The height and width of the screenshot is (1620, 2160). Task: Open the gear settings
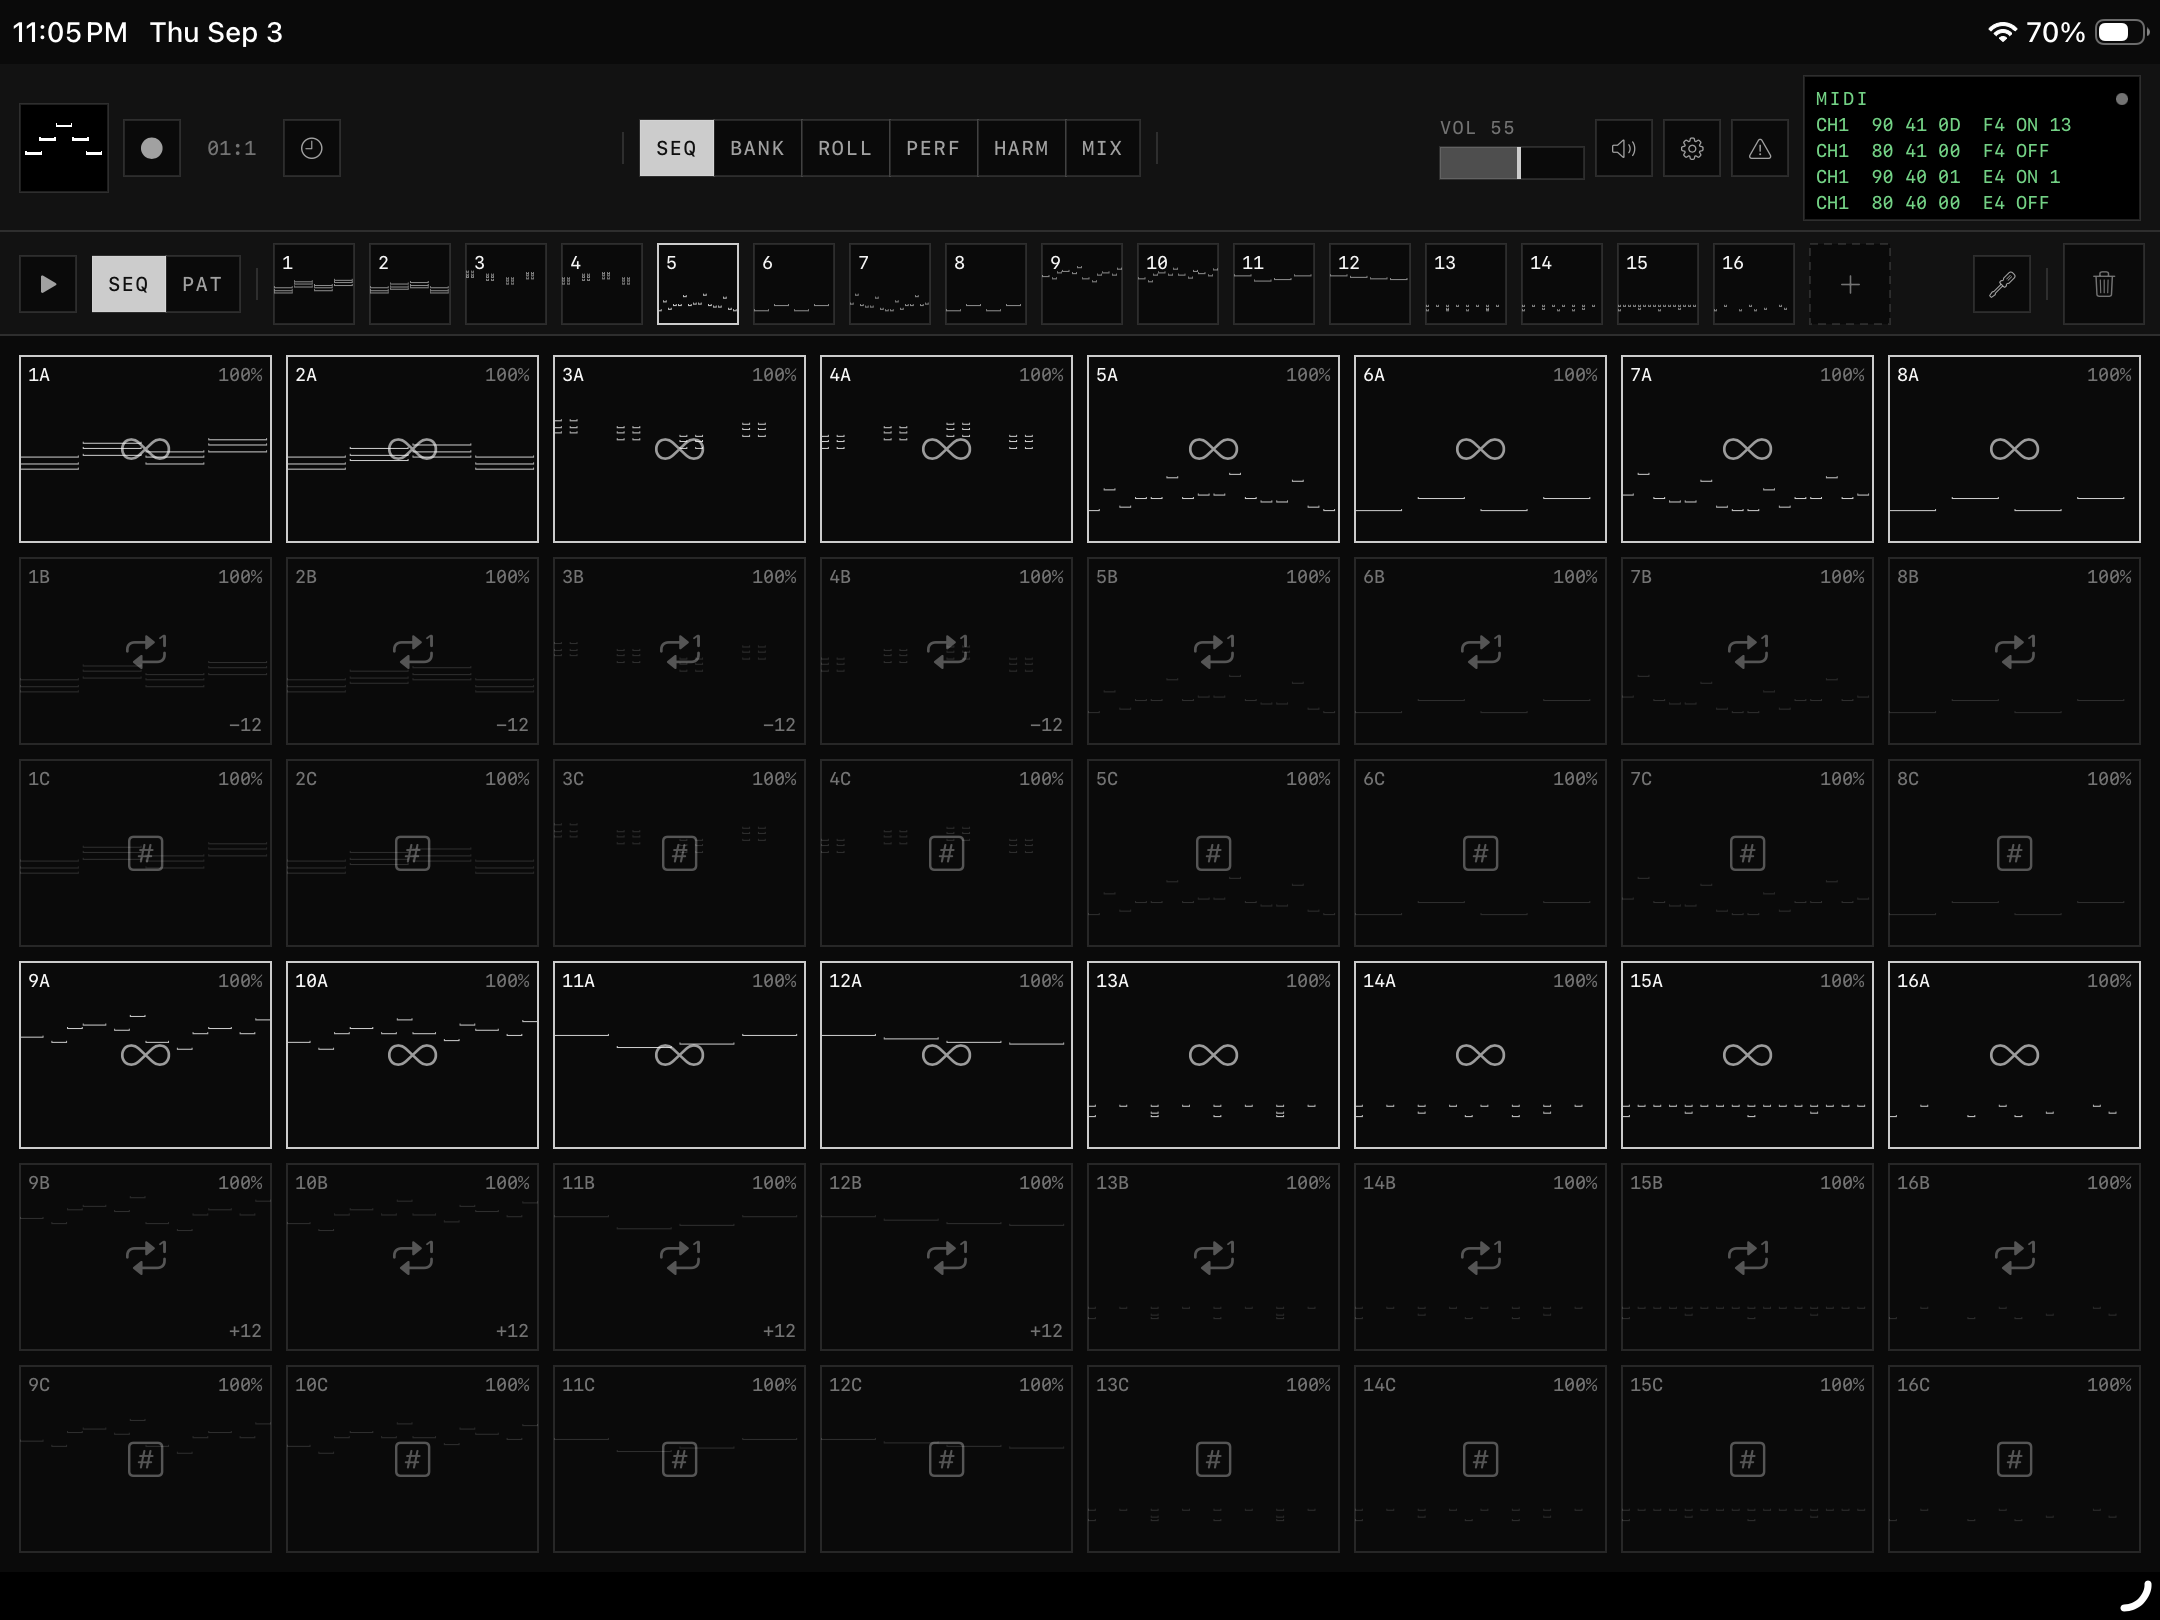coord(1692,148)
